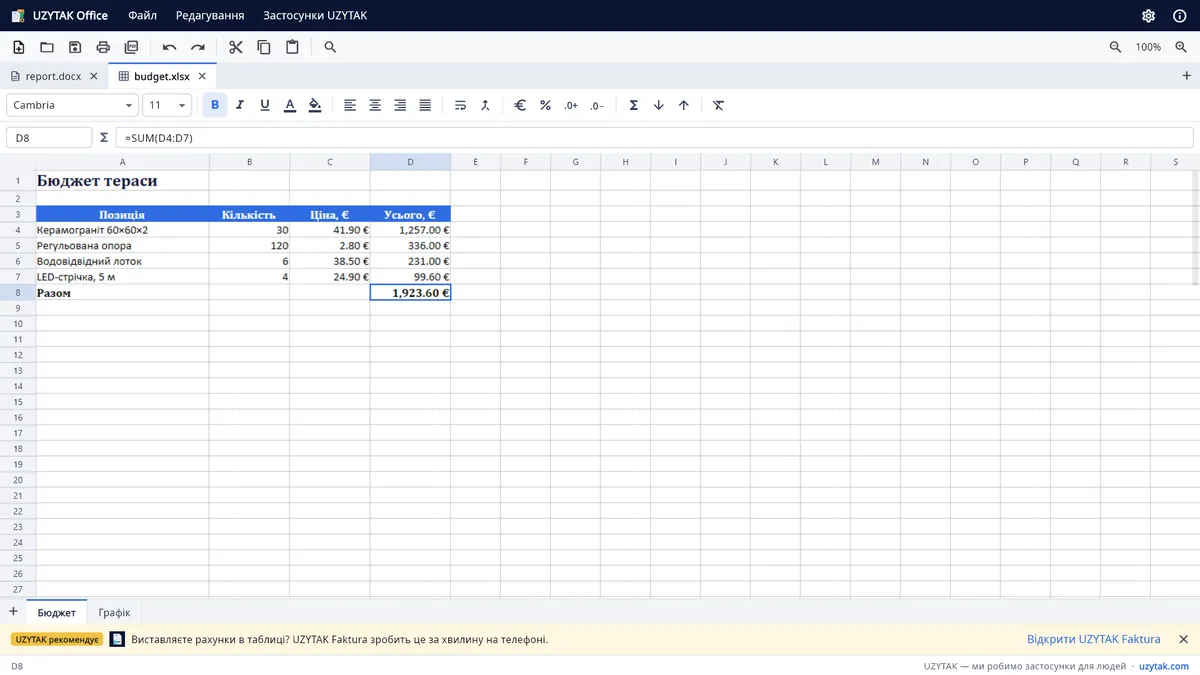The image size is (1200, 675).
Task: Zoom out using the magnifier icon
Action: pyautogui.click(x=1116, y=47)
